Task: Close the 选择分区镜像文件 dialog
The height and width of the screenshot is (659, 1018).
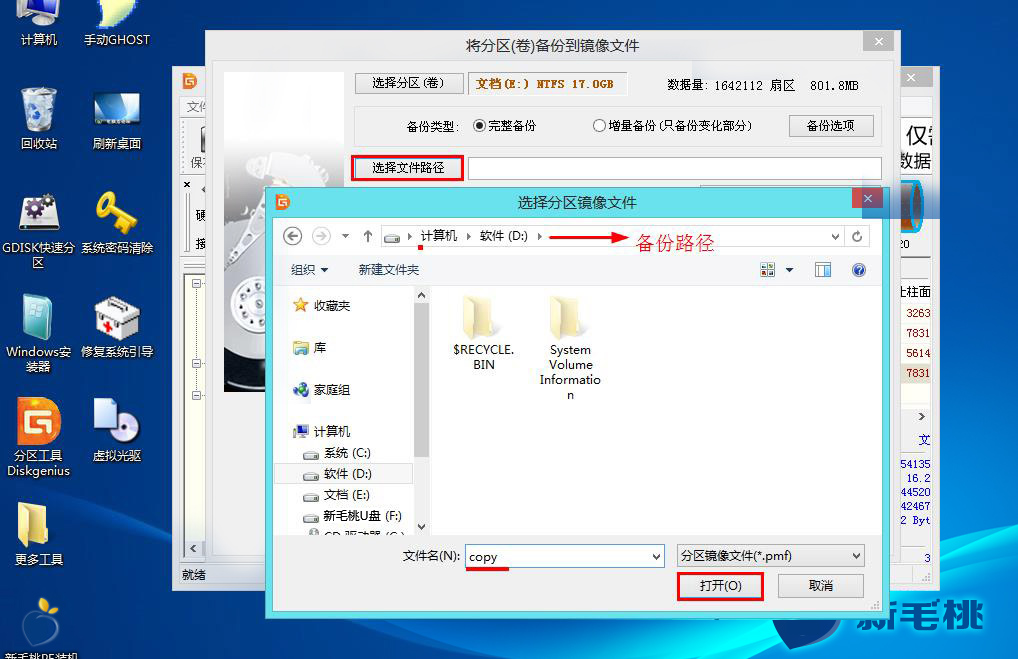Action: click(867, 199)
